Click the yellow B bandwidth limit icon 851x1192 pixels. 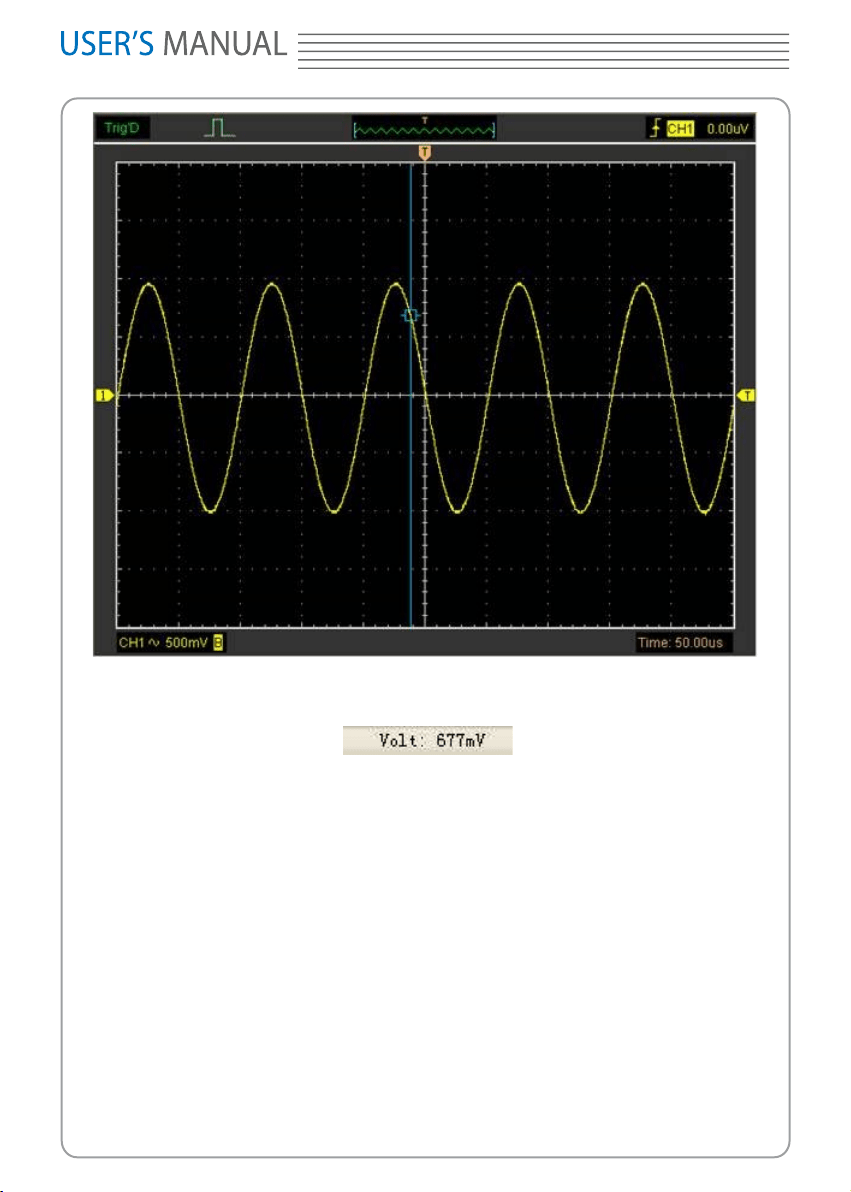click(218, 643)
